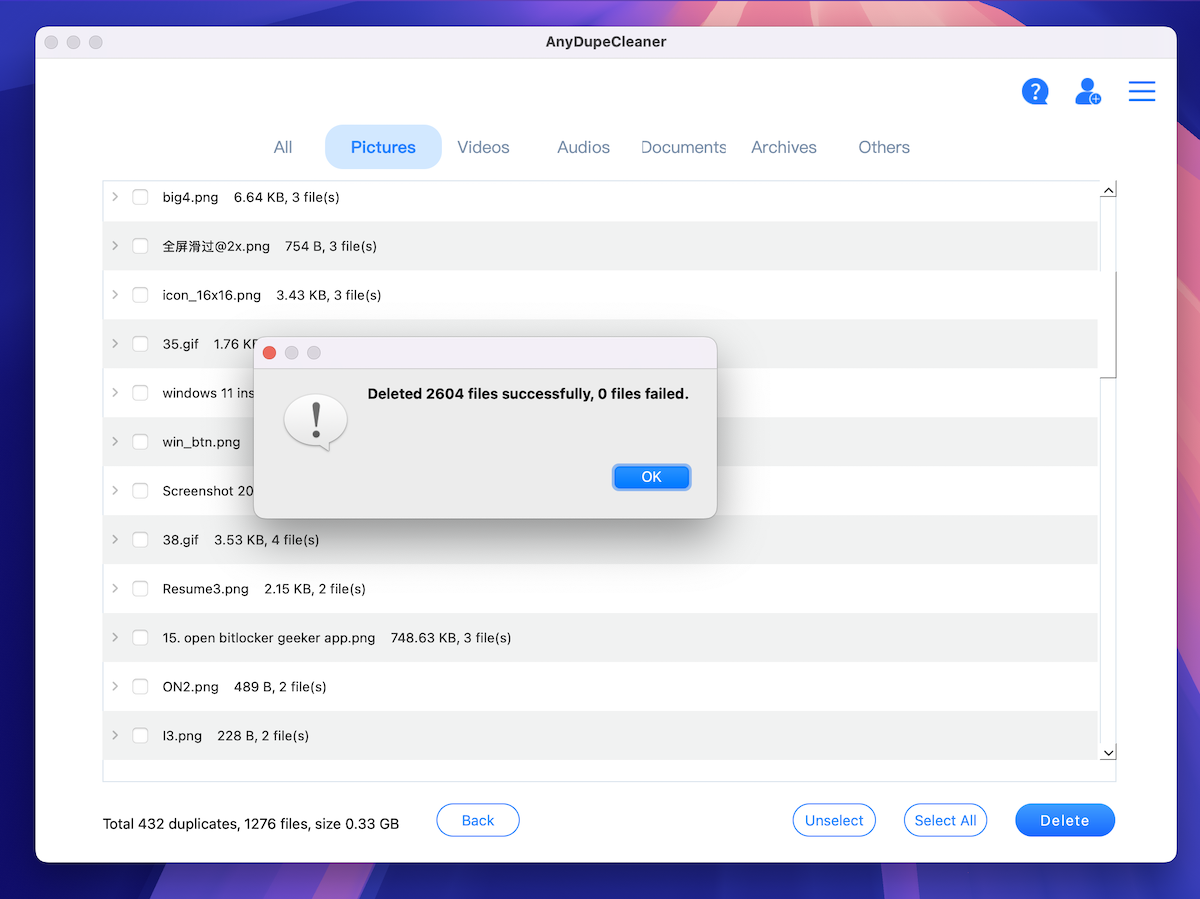Image resolution: width=1200 pixels, height=899 pixels.
Task: Expand the icon_16x16.png duplicate group
Action: (115, 295)
